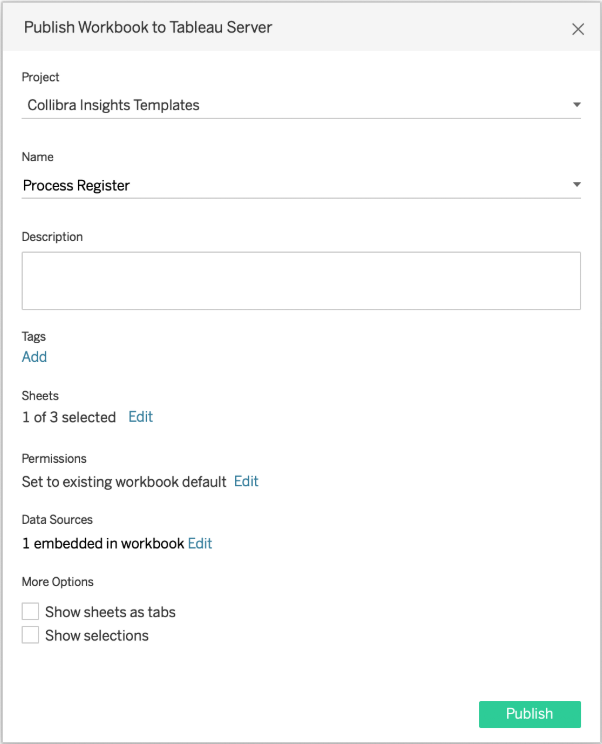Click the "Show sheets as tabs" label text
602x744 pixels.
110,611
